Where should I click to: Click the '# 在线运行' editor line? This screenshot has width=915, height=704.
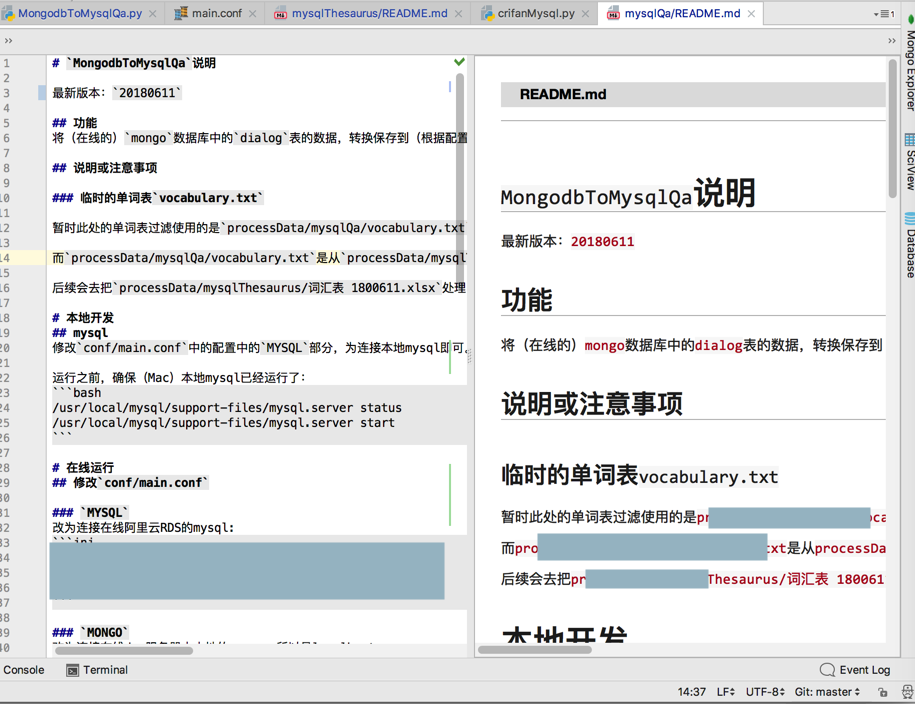(x=83, y=468)
